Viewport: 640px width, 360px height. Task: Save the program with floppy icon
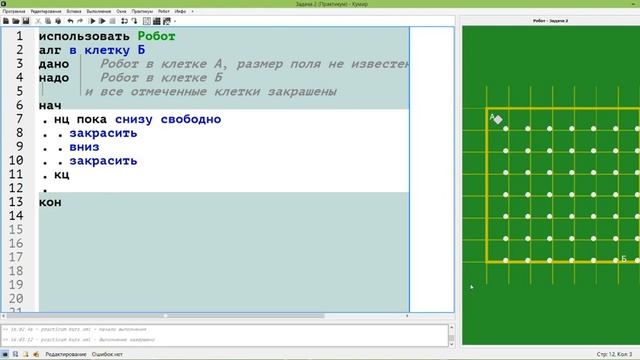coord(26,21)
